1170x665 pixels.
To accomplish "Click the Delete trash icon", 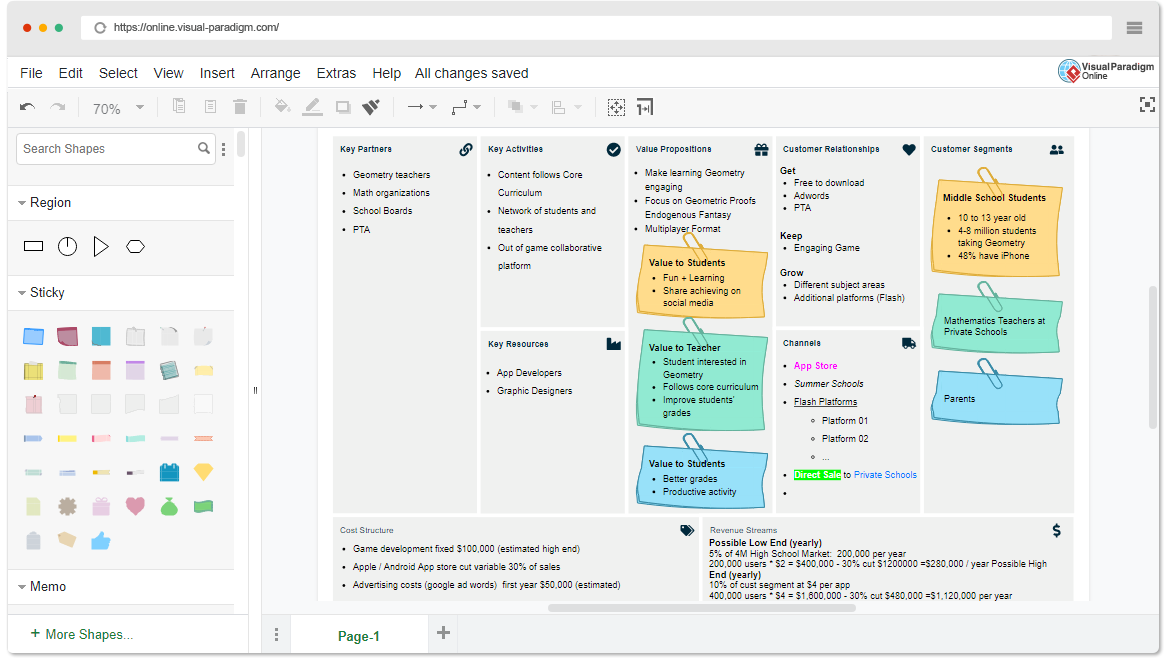I will [240, 107].
